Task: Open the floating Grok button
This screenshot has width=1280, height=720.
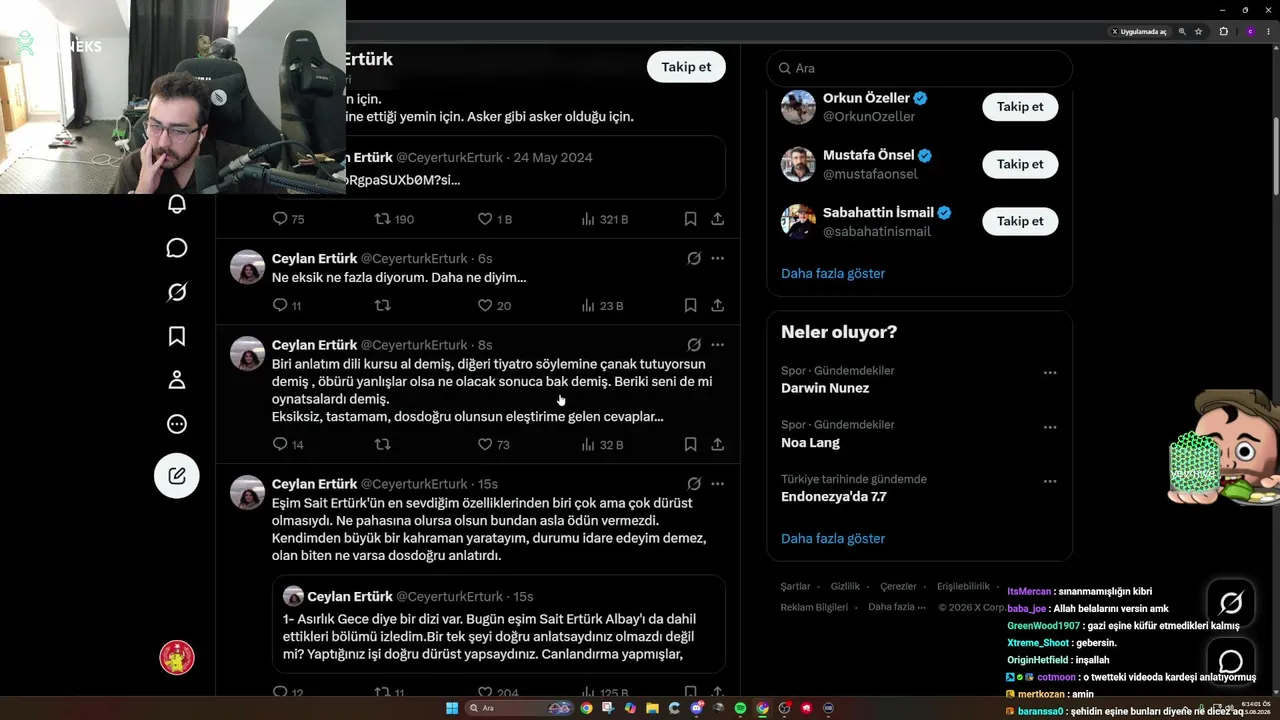Action: coord(1231,603)
